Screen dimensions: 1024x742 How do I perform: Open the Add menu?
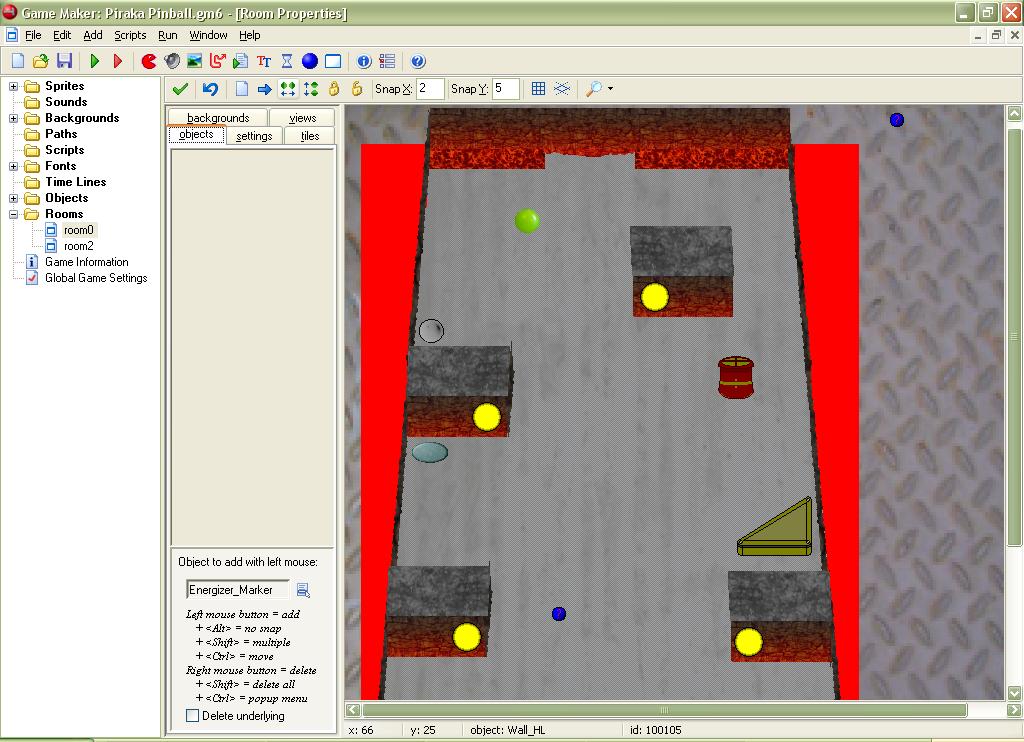93,35
